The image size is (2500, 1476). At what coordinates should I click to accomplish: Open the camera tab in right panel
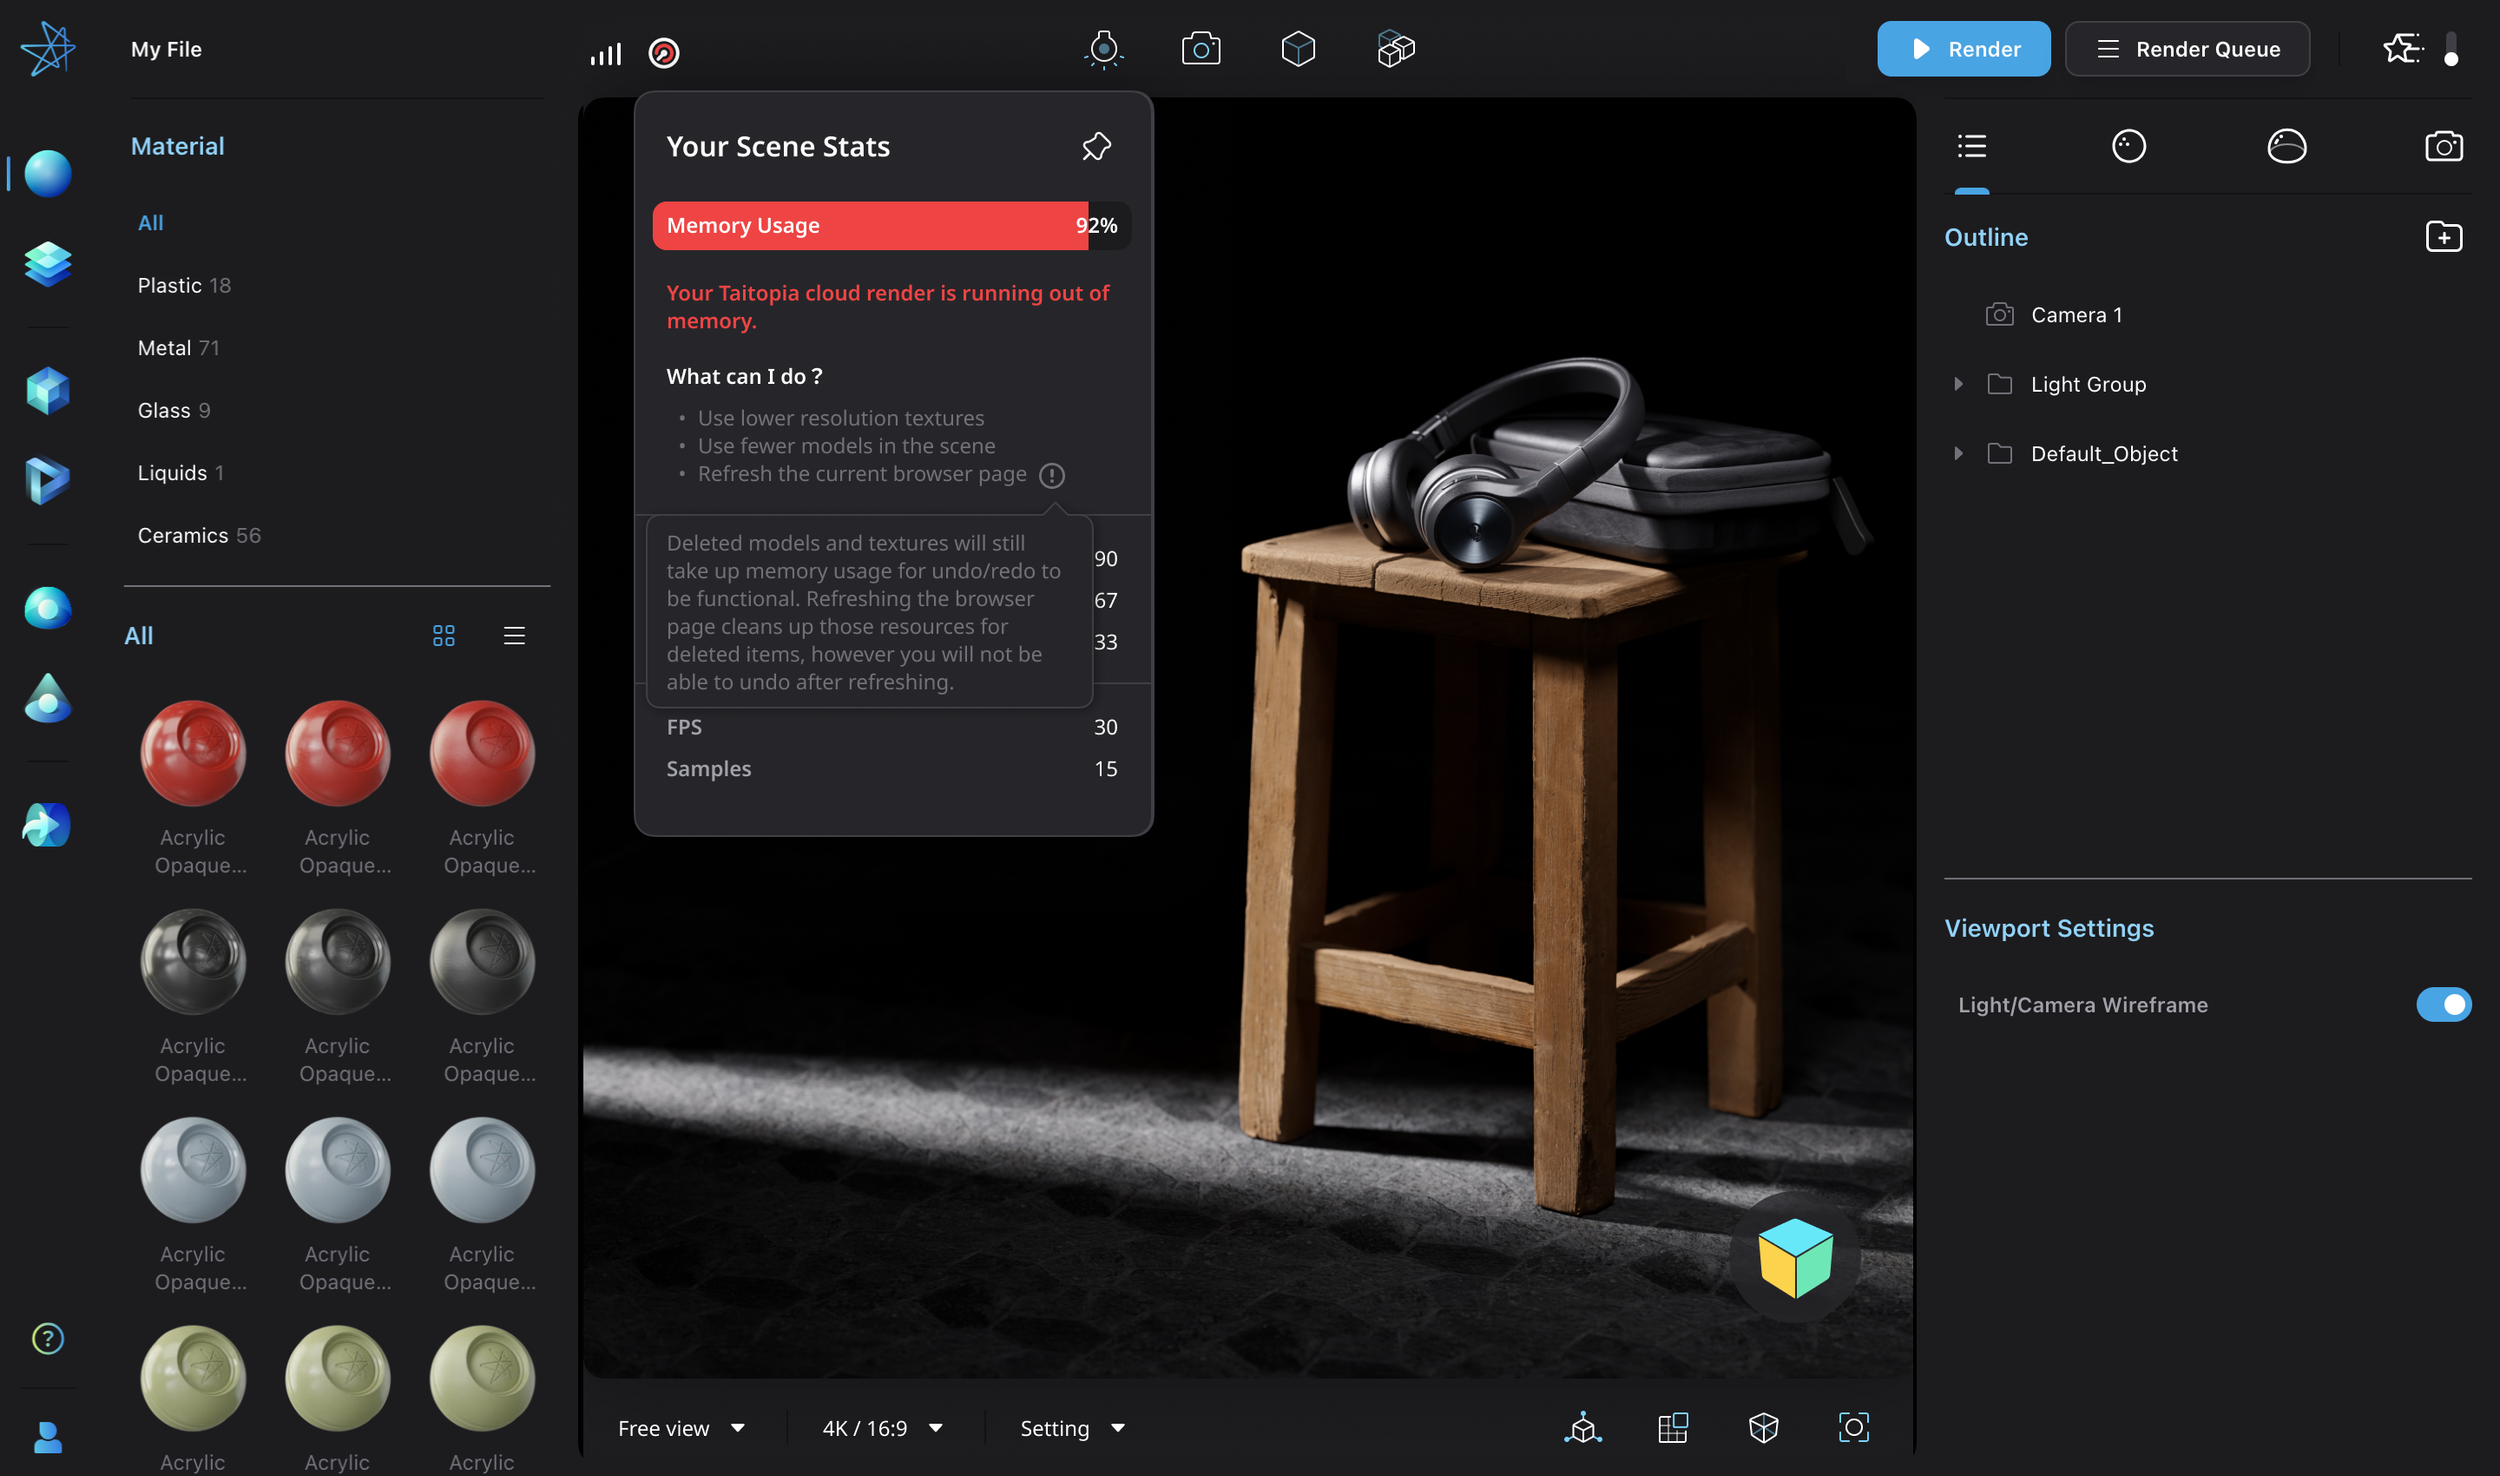(2443, 147)
